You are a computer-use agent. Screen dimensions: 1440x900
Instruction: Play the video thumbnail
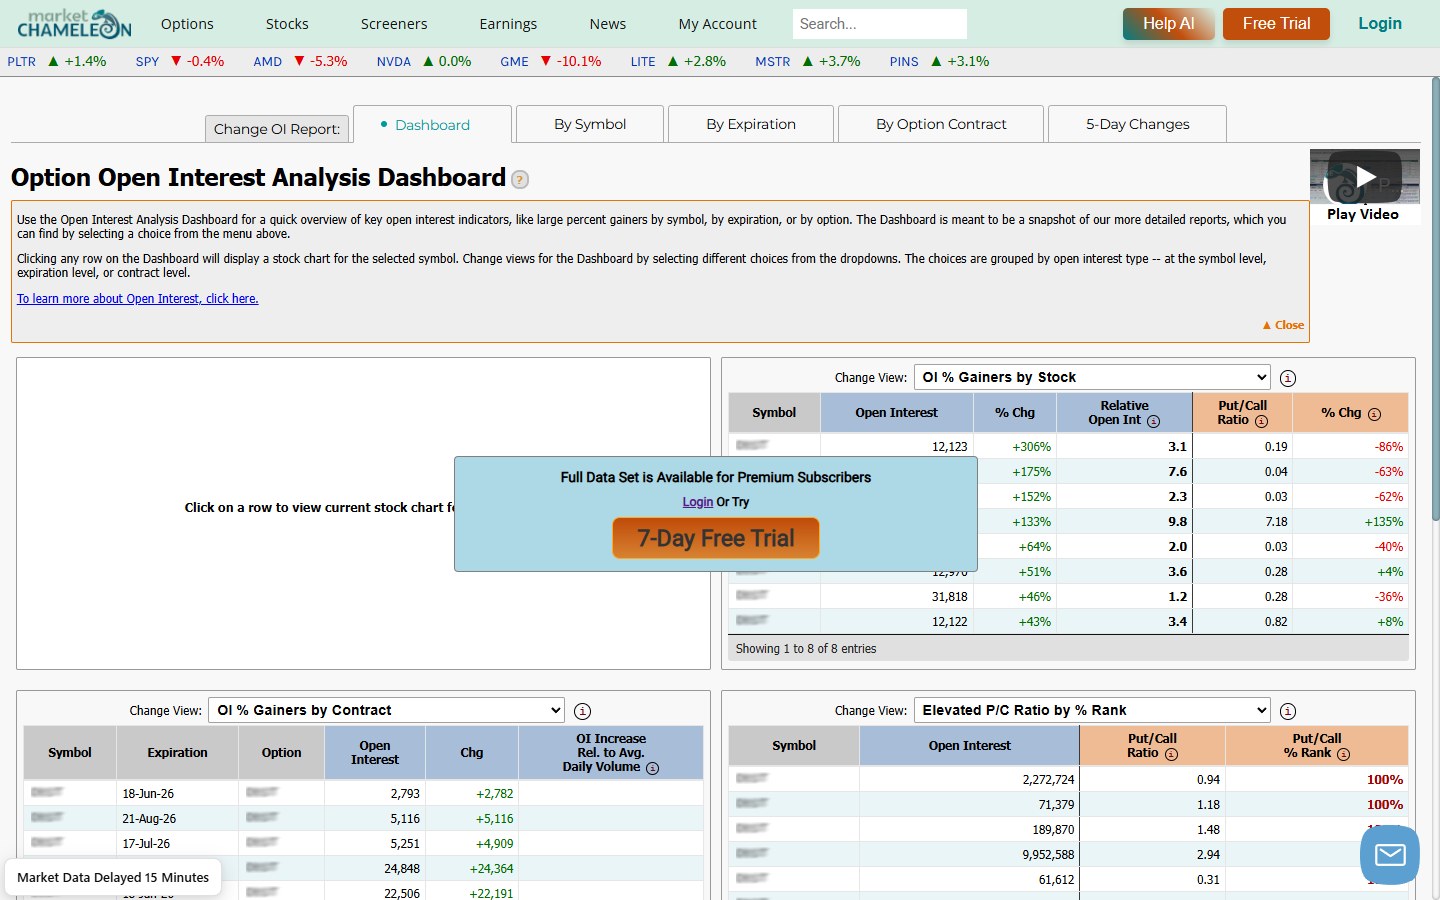1365,177
